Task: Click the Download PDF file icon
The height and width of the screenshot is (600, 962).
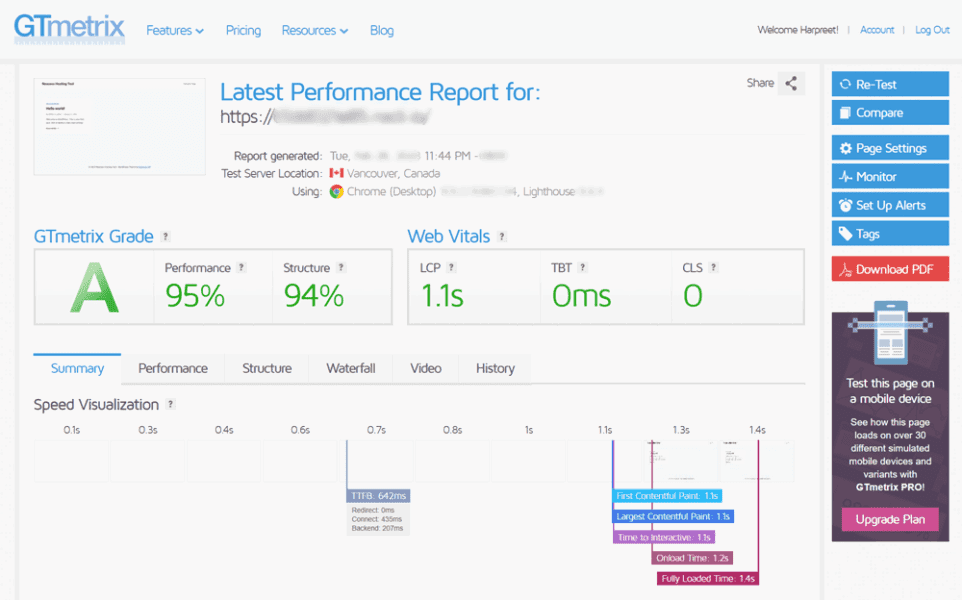Action: click(845, 269)
